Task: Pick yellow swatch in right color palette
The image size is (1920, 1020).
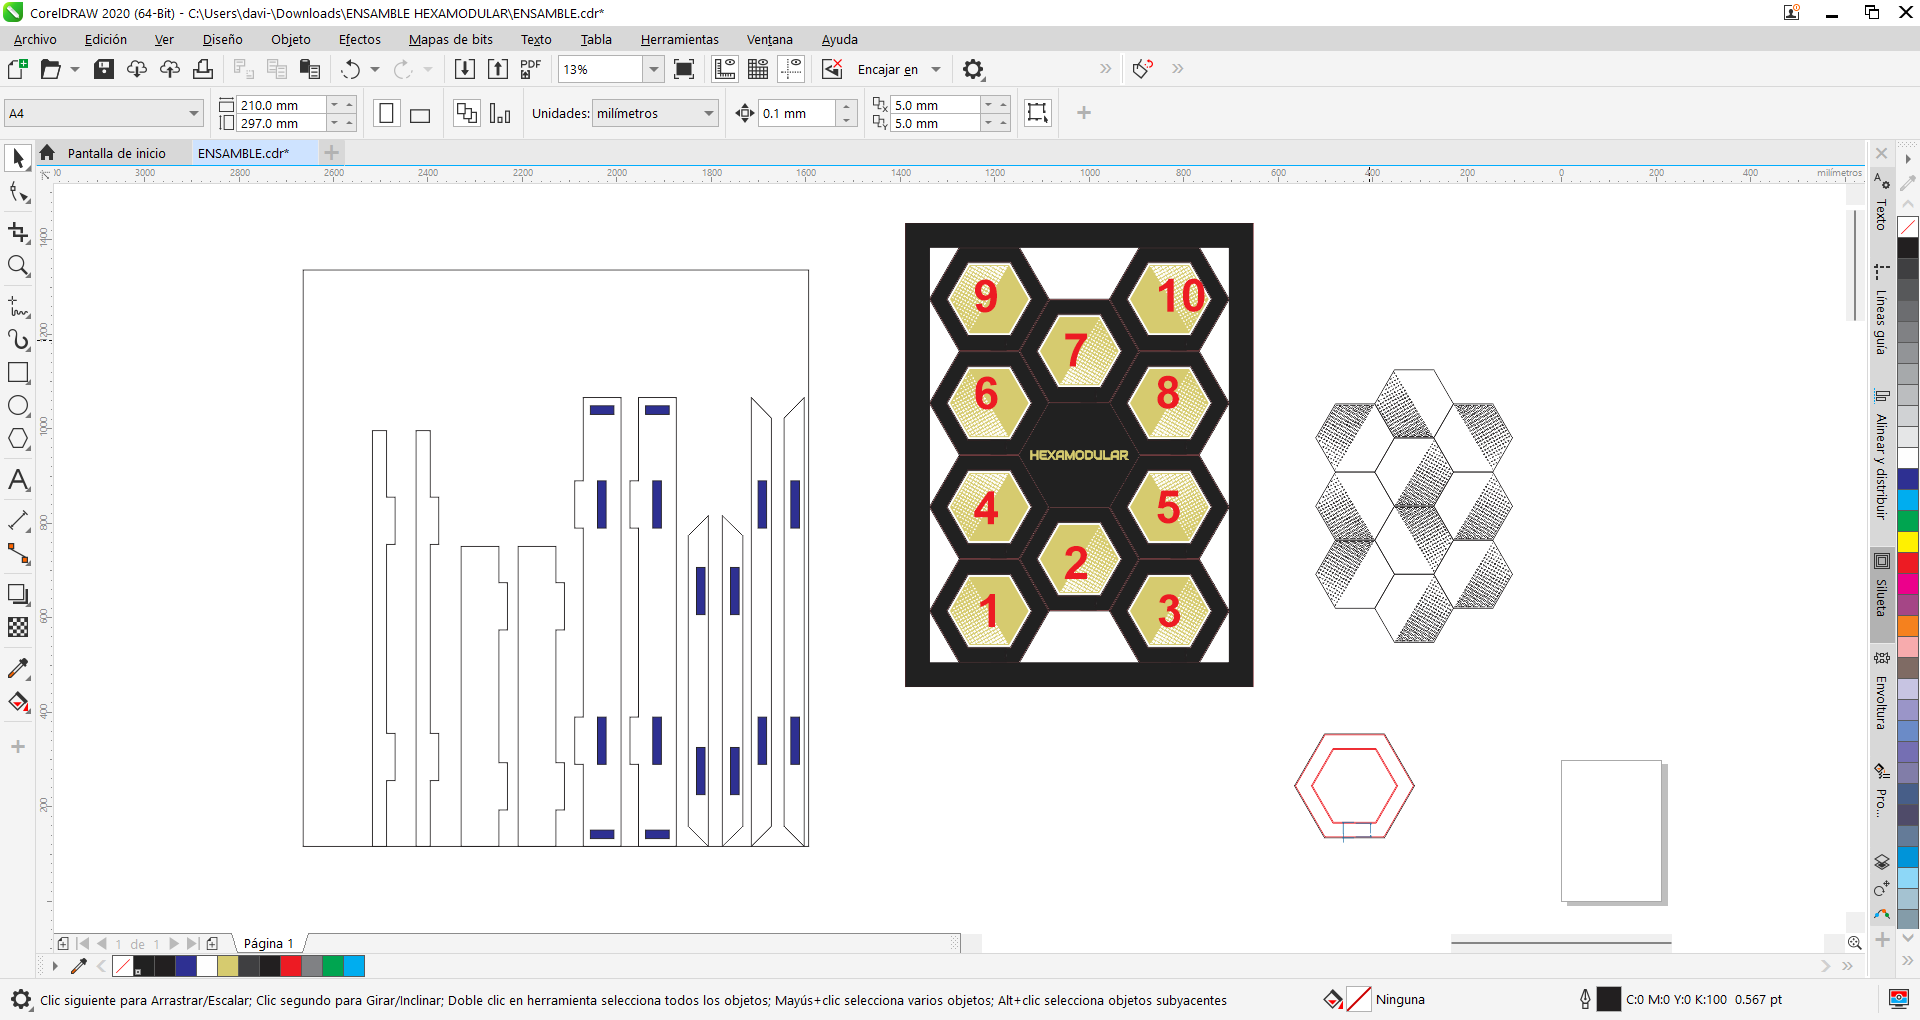Action: pyautogui.click(x=1908, y=542)
